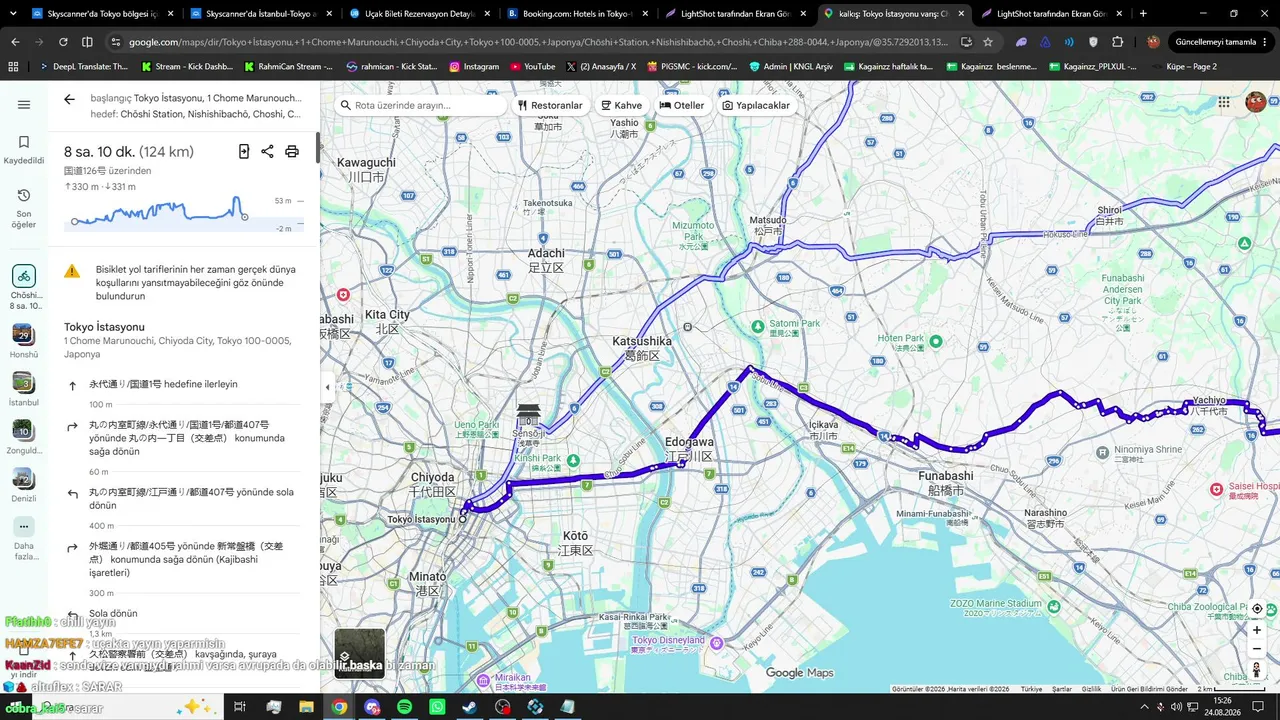1280x720 pixels.
Task: Open a new browser tab
Action: pyautogui.click(x=1143, y=14)
